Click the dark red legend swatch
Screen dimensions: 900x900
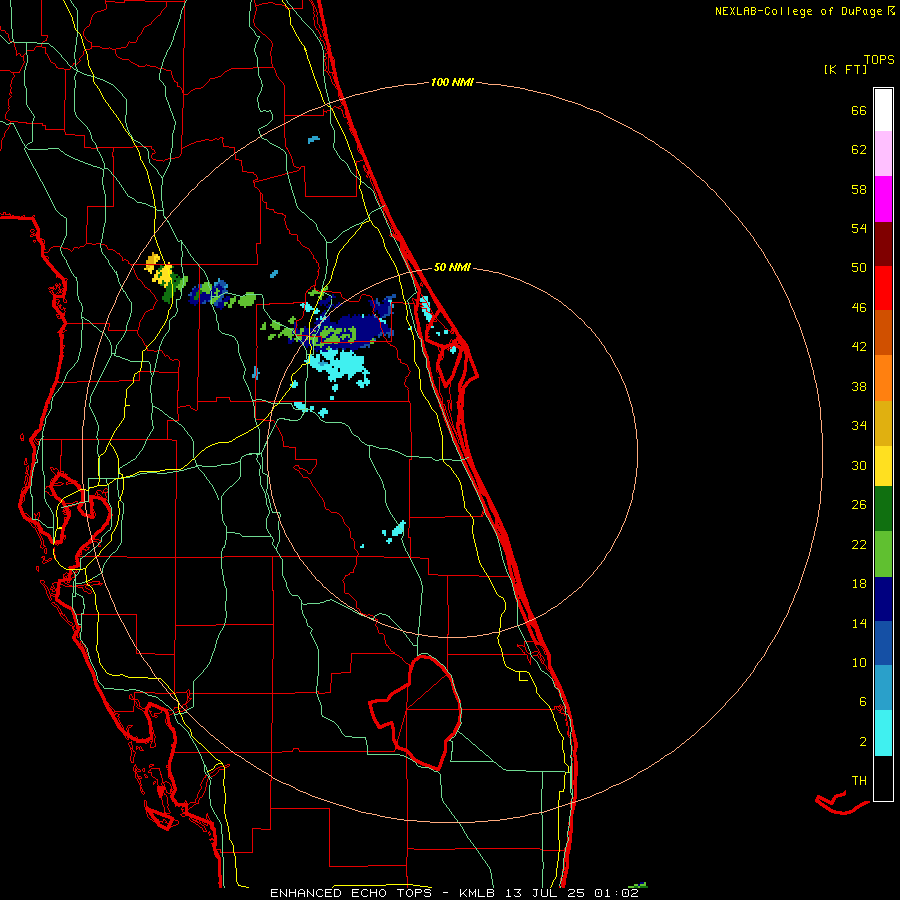[883, 244]
